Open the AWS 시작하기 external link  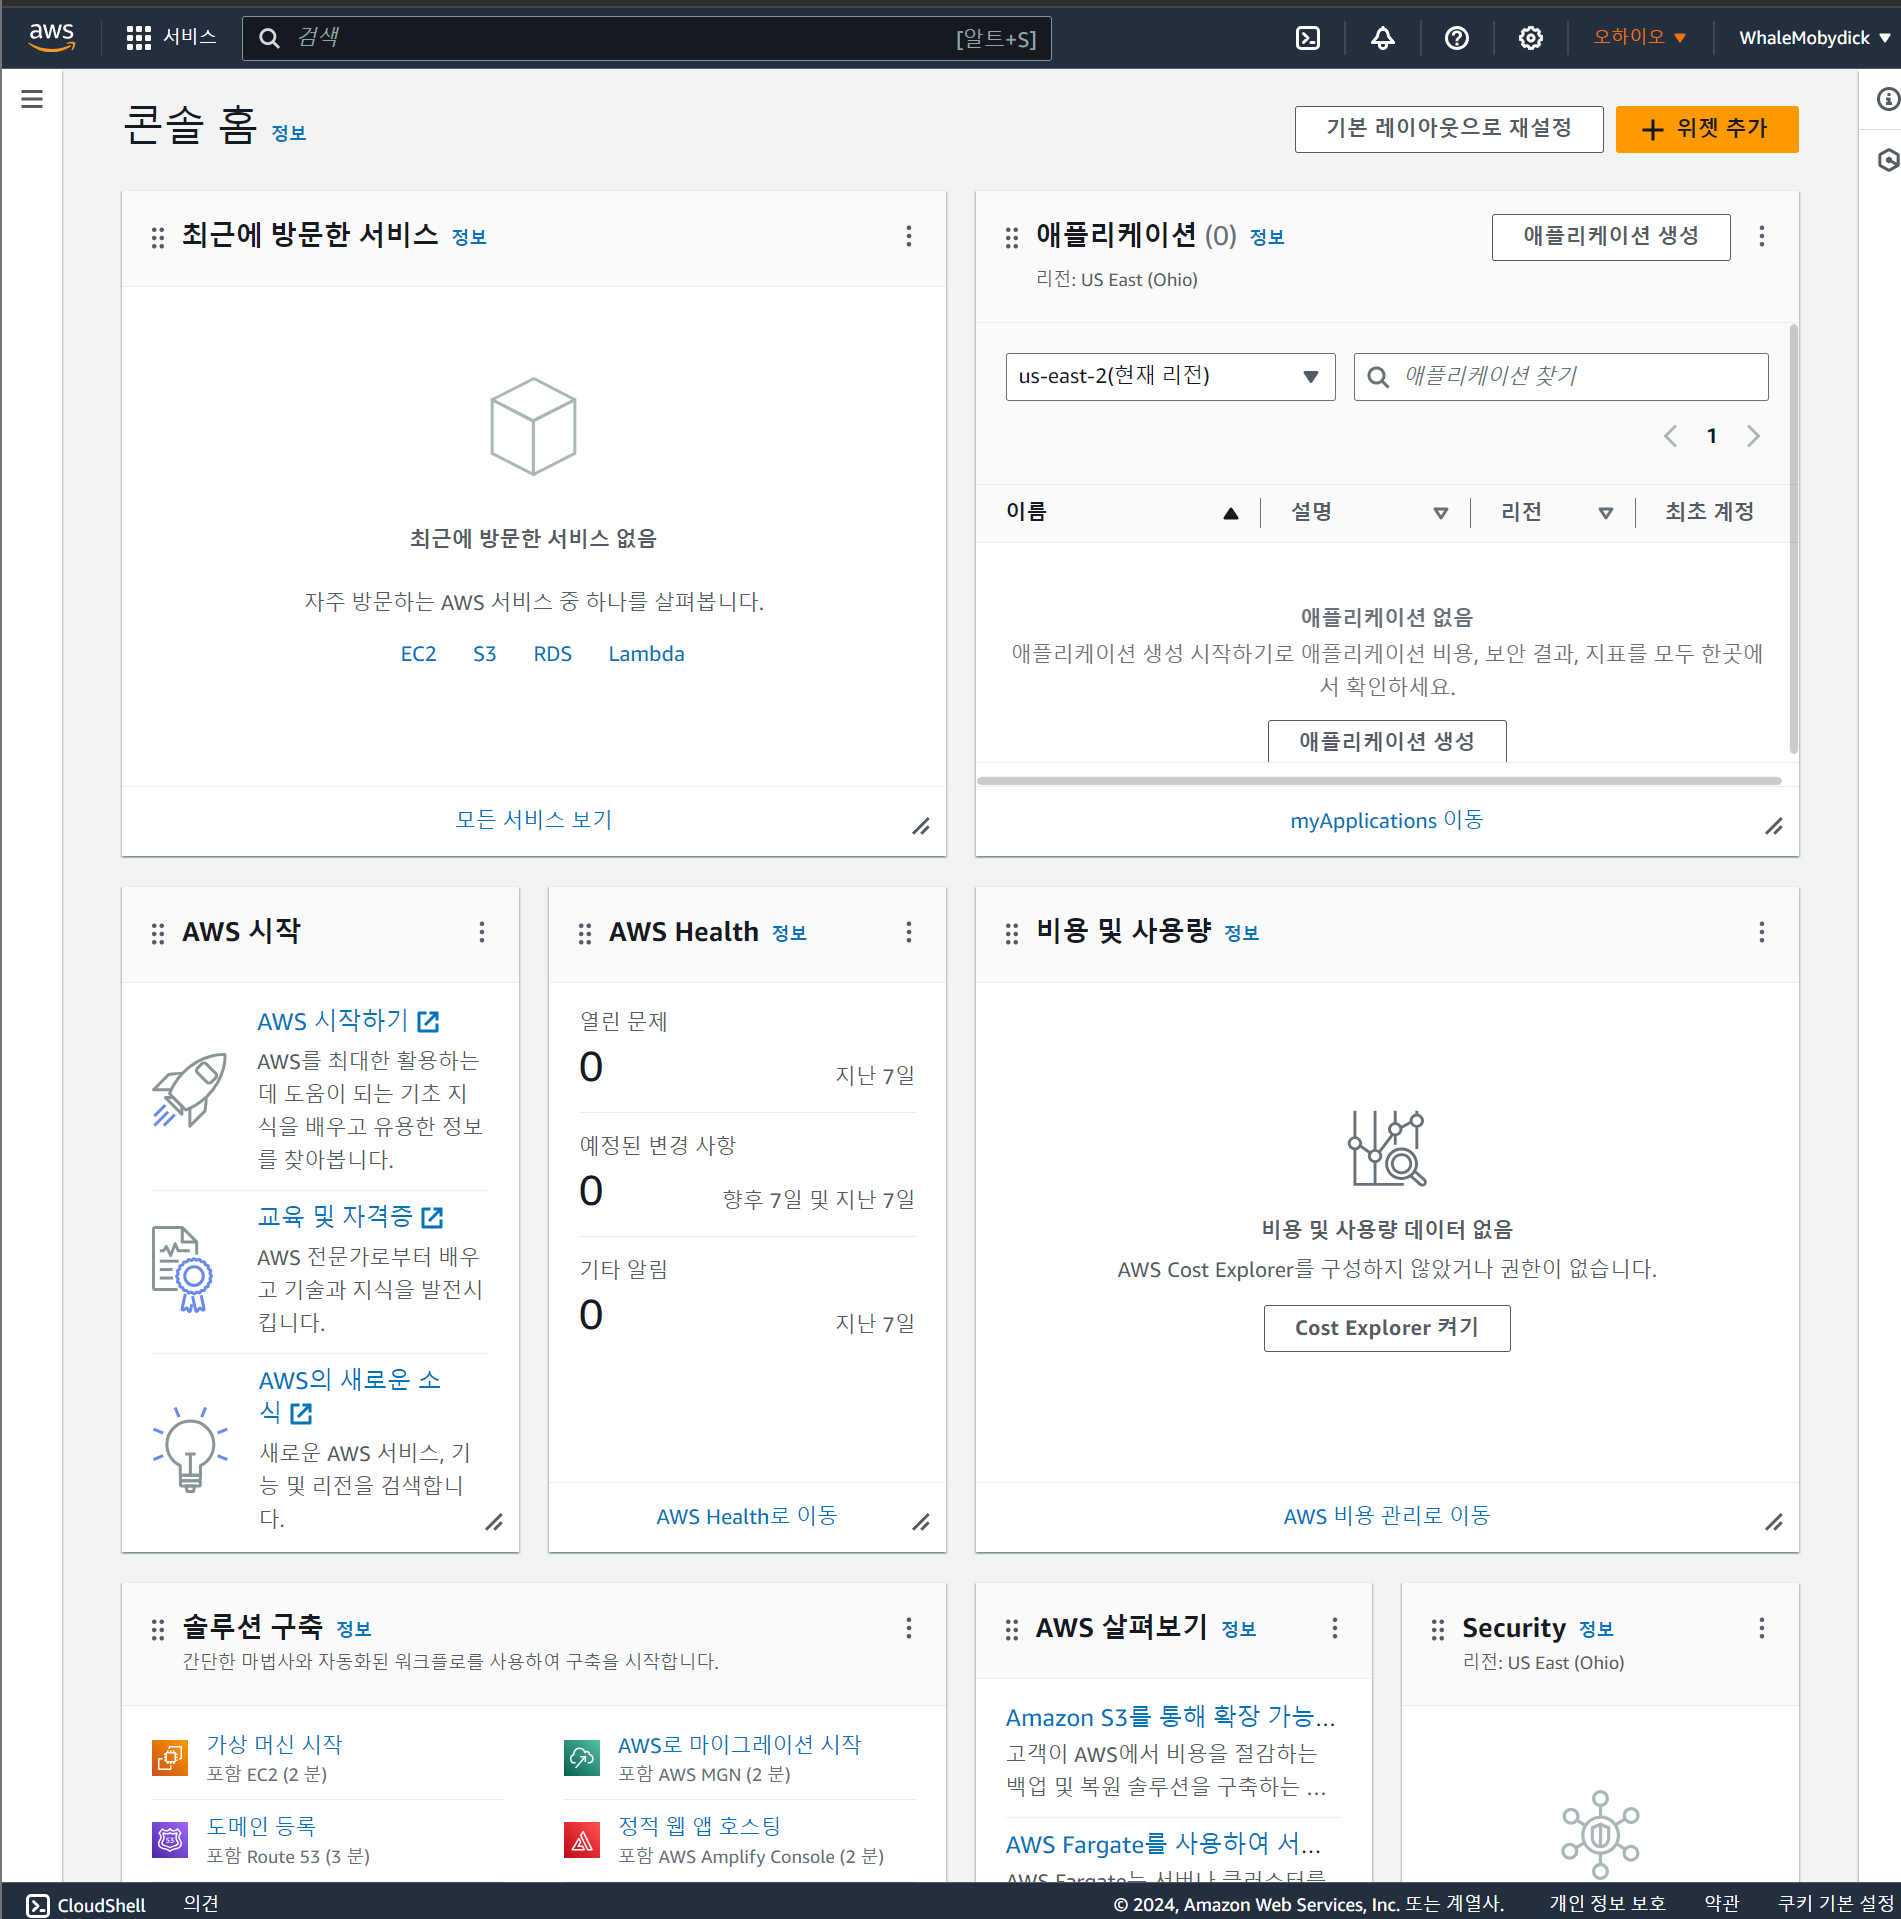(349, 1021)
